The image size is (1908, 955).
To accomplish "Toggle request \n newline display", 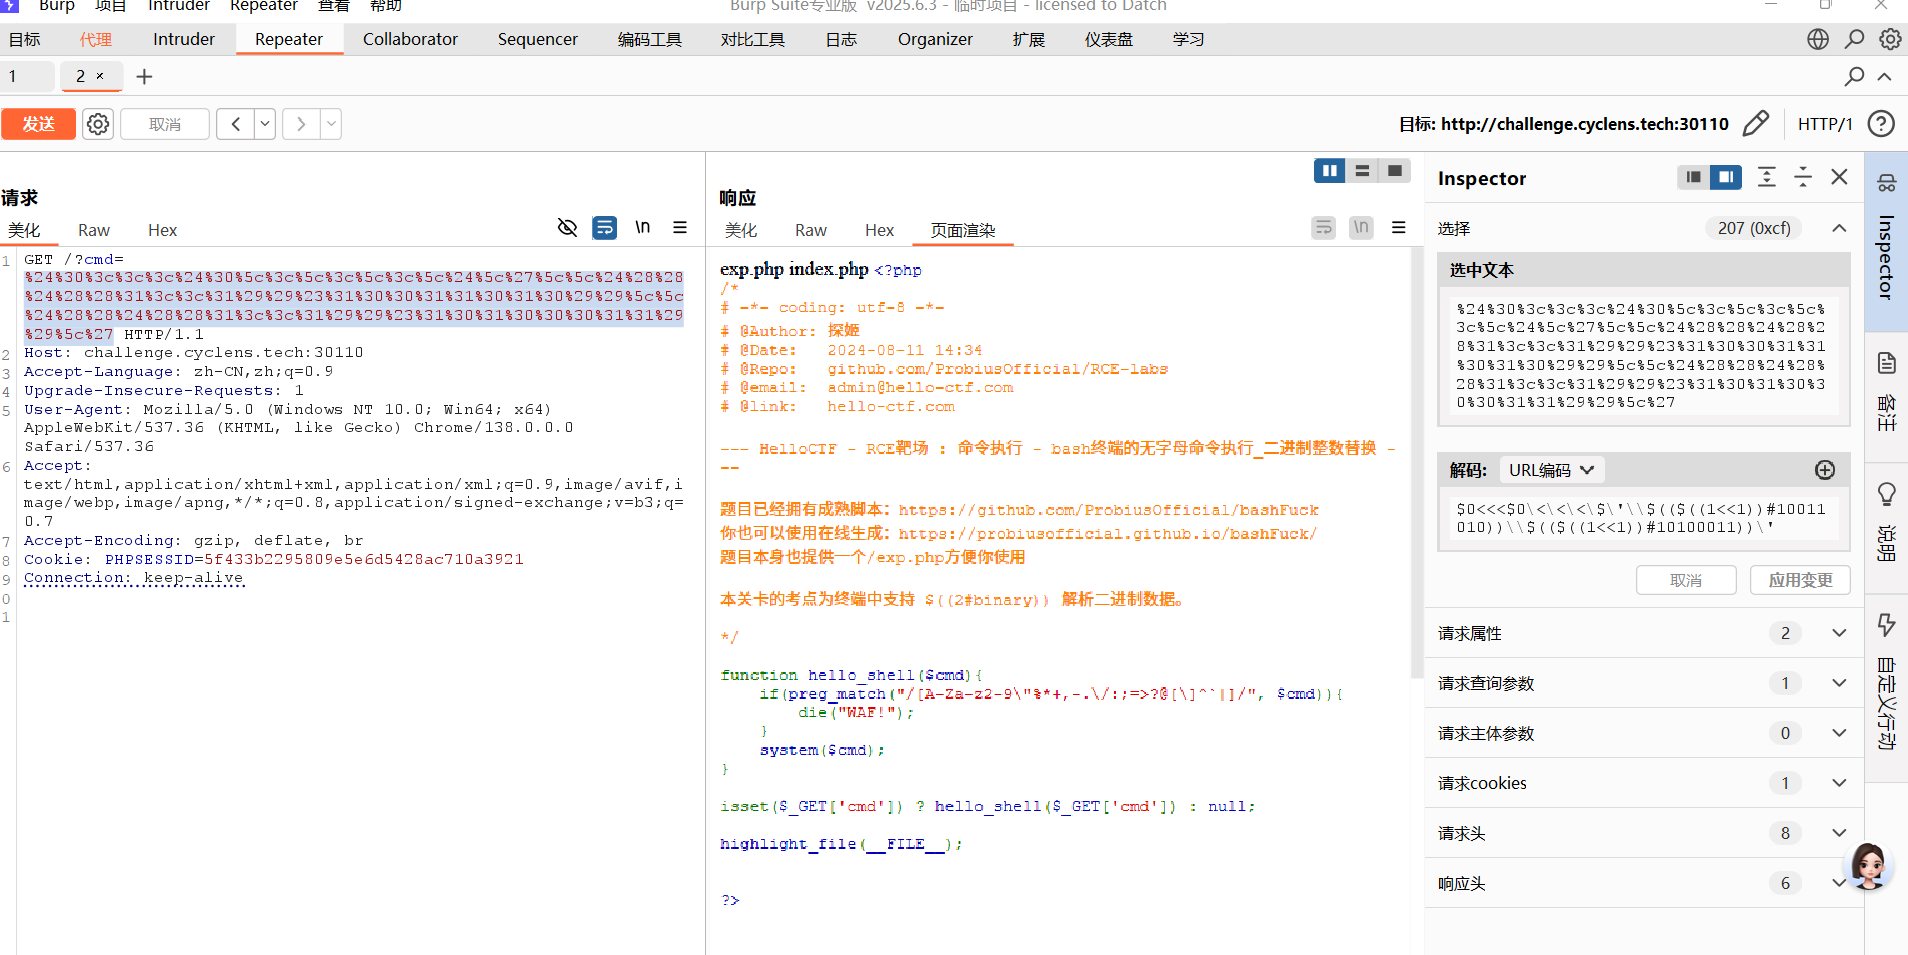I will tap(643, 228).
